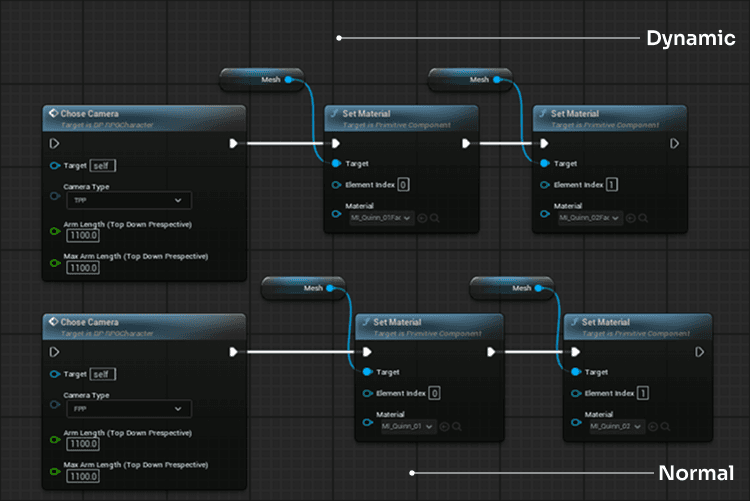Image resolution: width=750 pixels, height=501 pixels.
Task: Select the Mesh variable node above MI_Quinn_02Fac node
Action: click(470, 79)
